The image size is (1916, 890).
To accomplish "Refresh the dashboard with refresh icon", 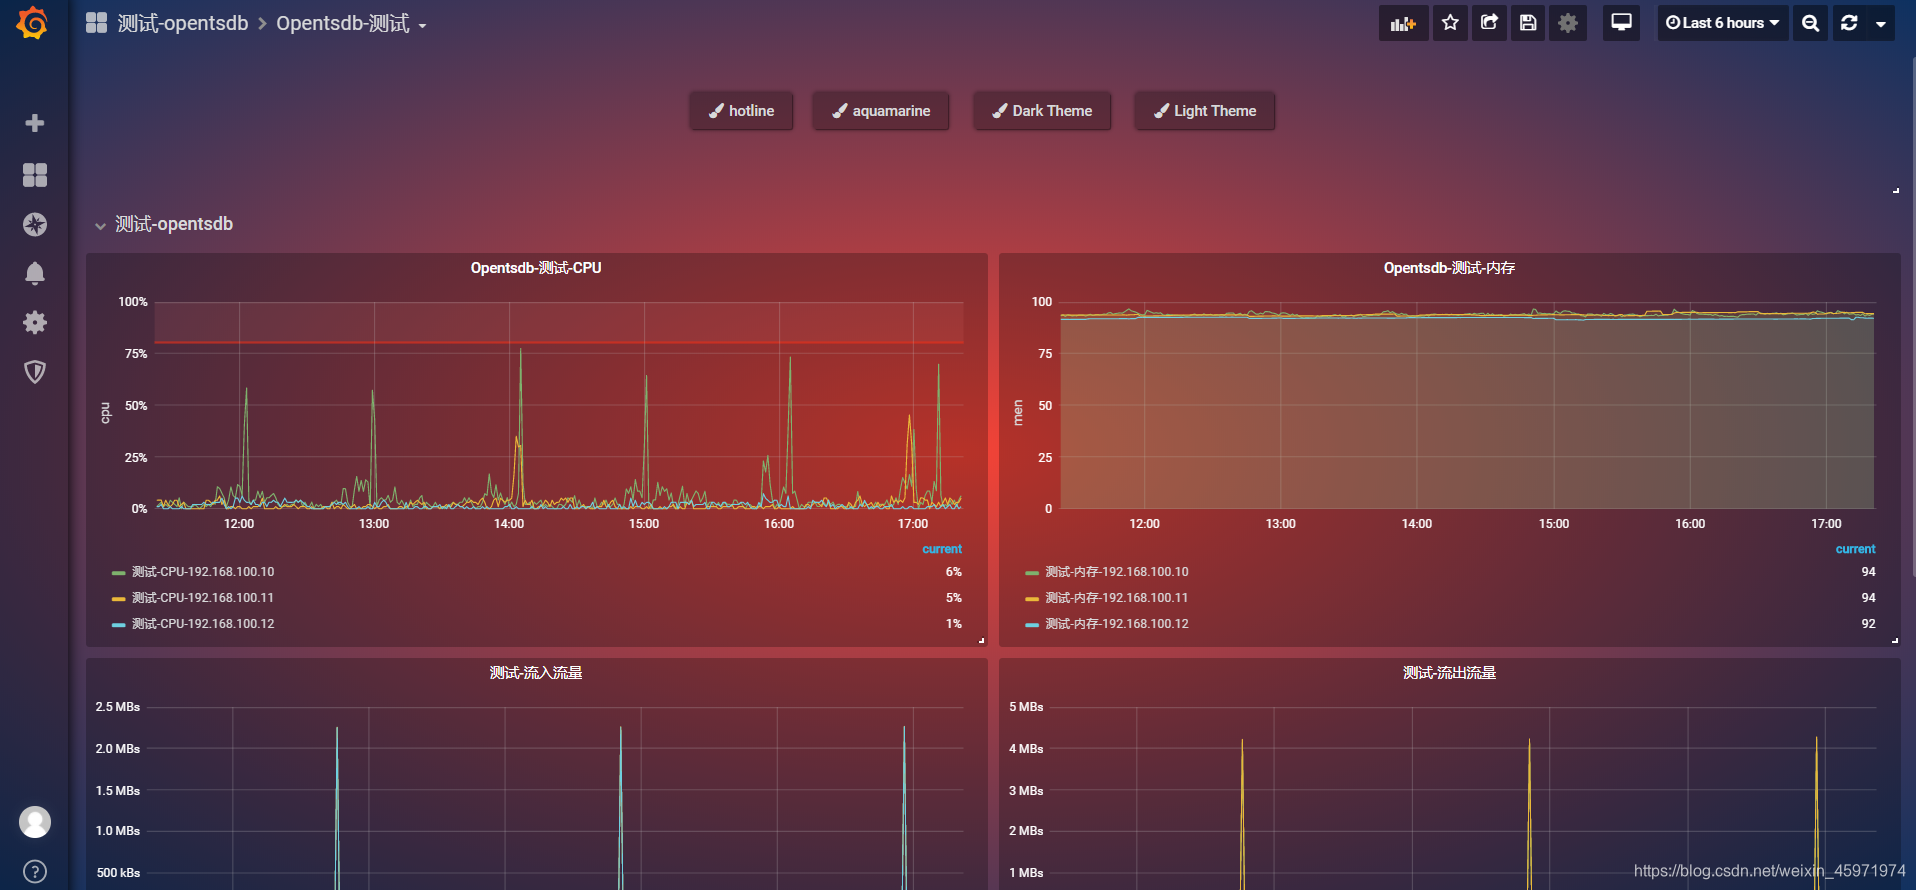I will pos(1849,23).
